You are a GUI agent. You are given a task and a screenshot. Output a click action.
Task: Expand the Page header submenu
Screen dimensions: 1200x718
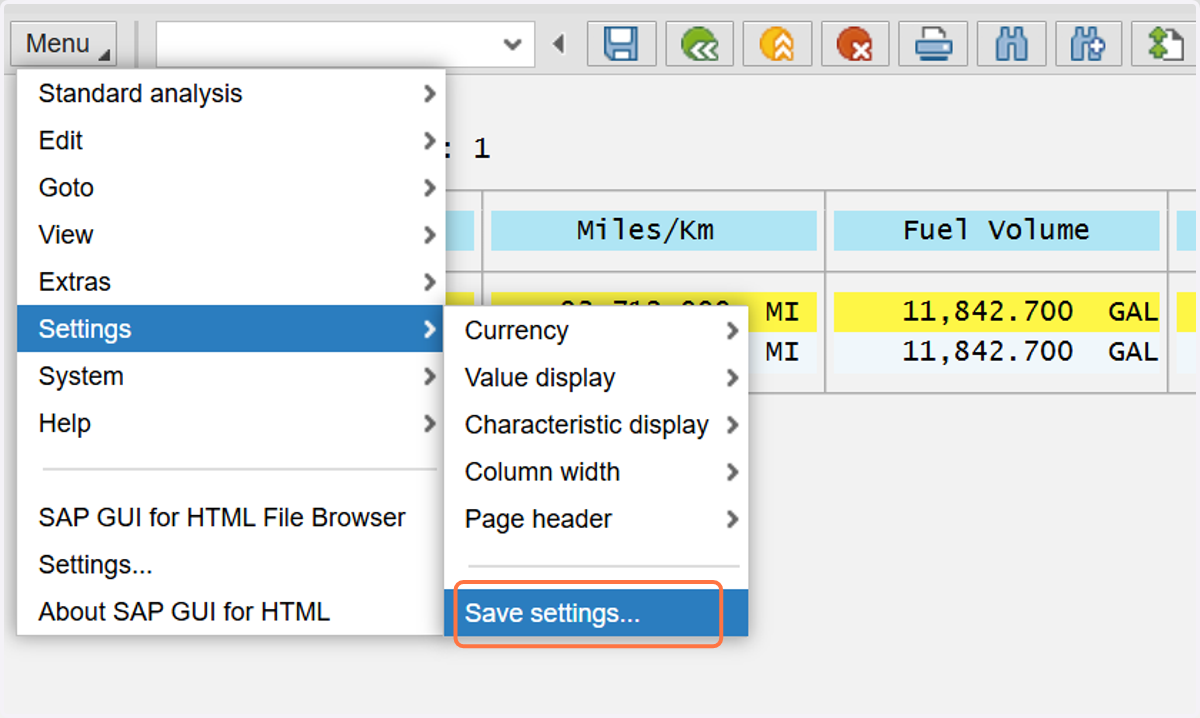click(x=596, y=519)
